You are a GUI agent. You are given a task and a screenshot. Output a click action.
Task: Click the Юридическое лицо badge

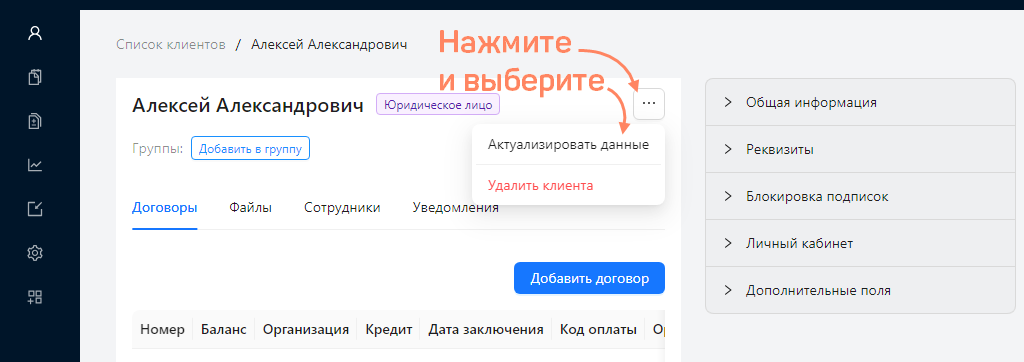point(438,105)
